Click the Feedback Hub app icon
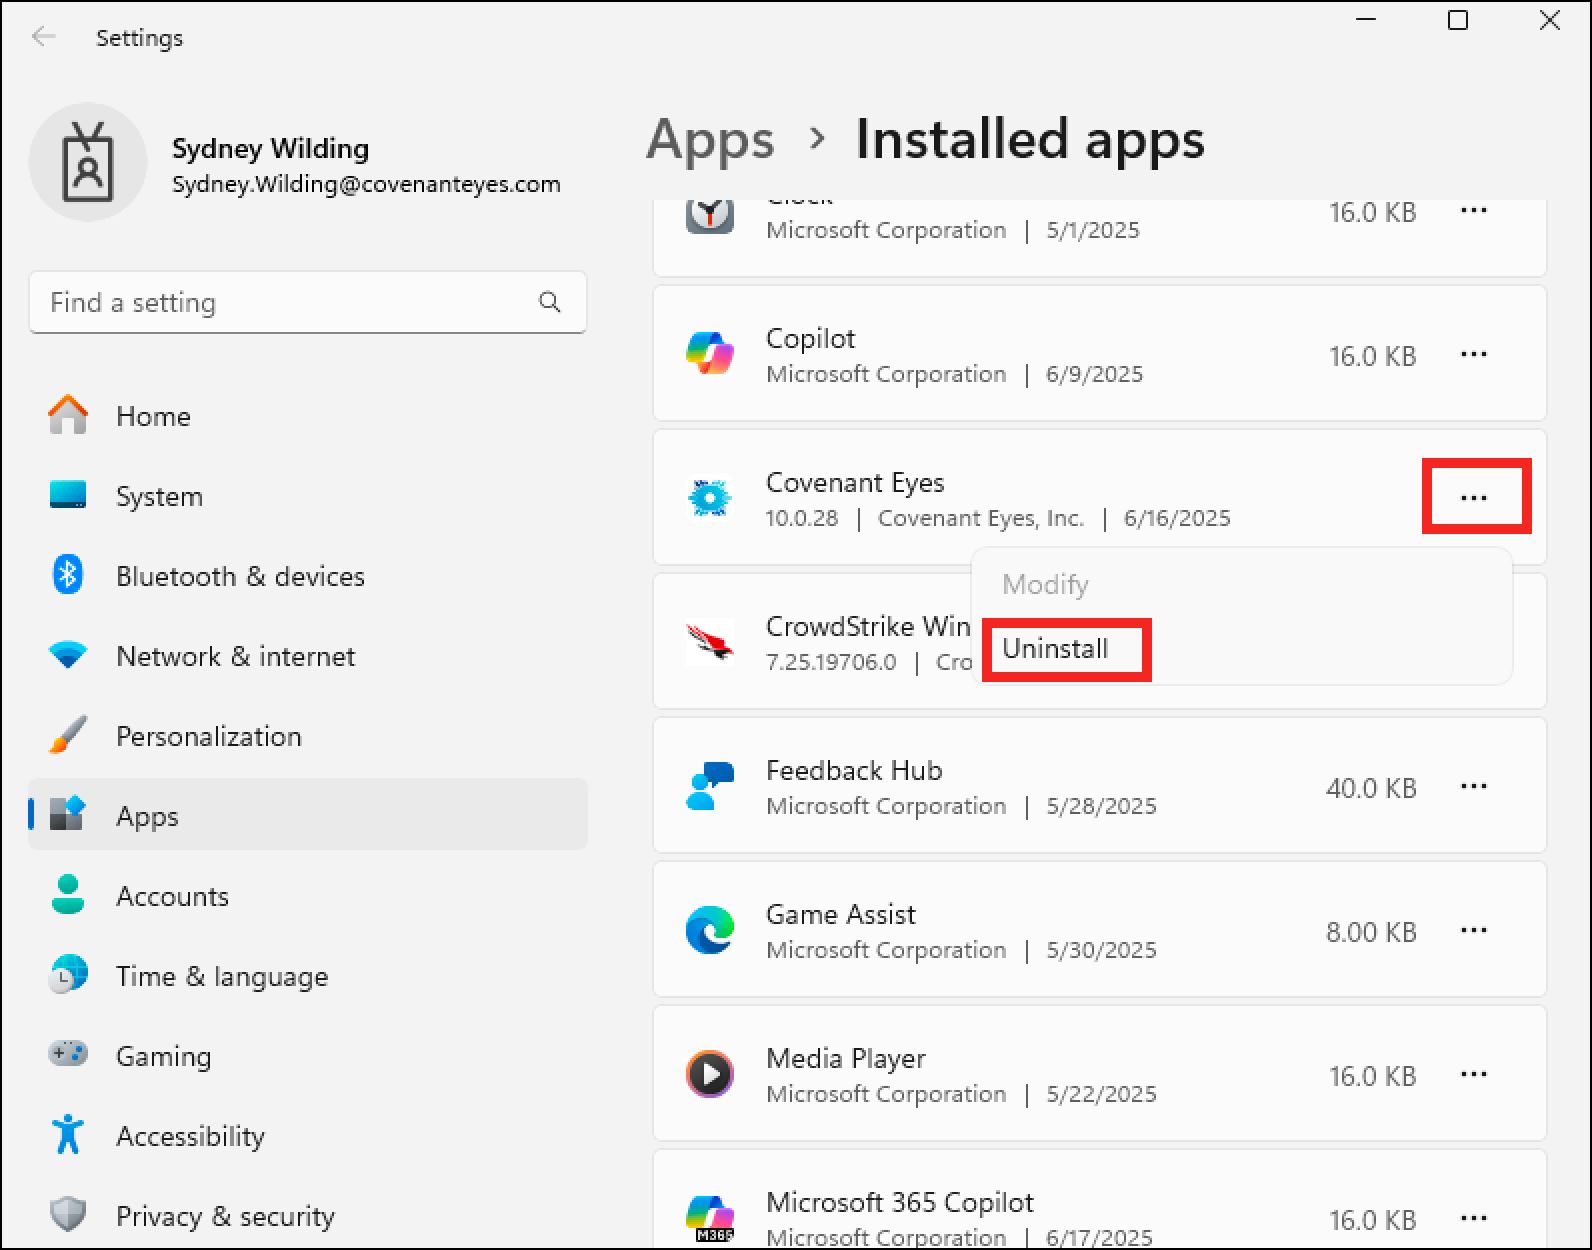 (x=710, y=786)
